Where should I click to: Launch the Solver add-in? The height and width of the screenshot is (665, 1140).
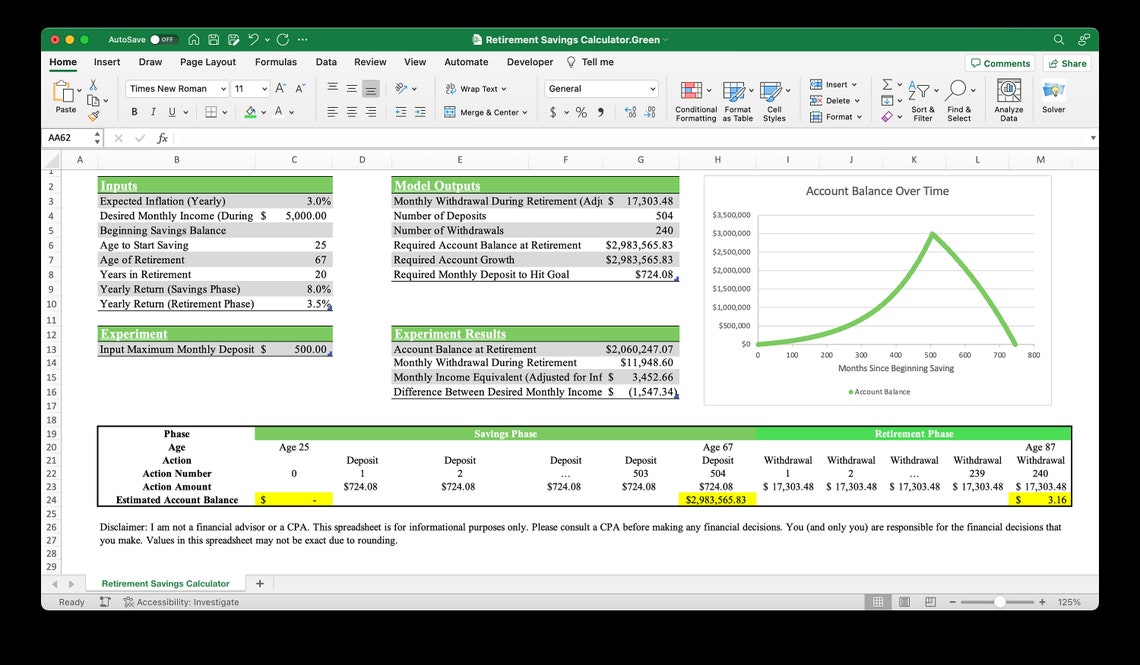1053,97
